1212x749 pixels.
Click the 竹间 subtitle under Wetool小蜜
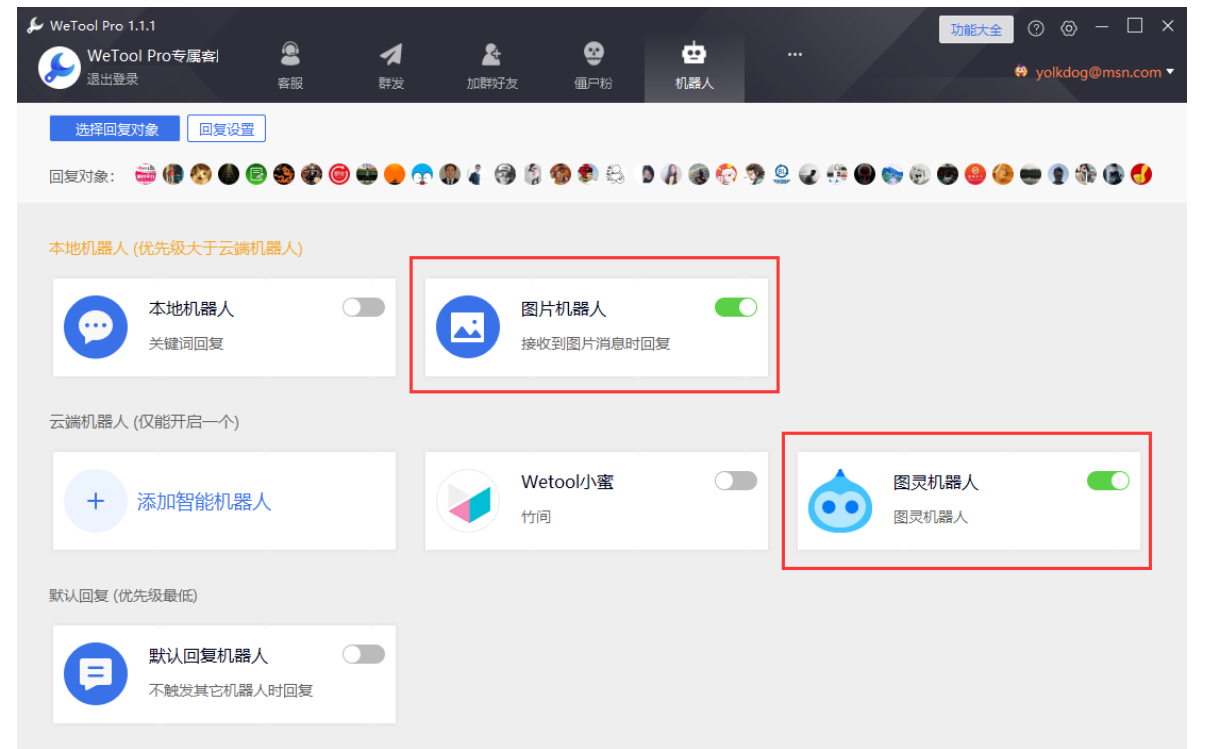pyautogui.click(x=536, y=517)
